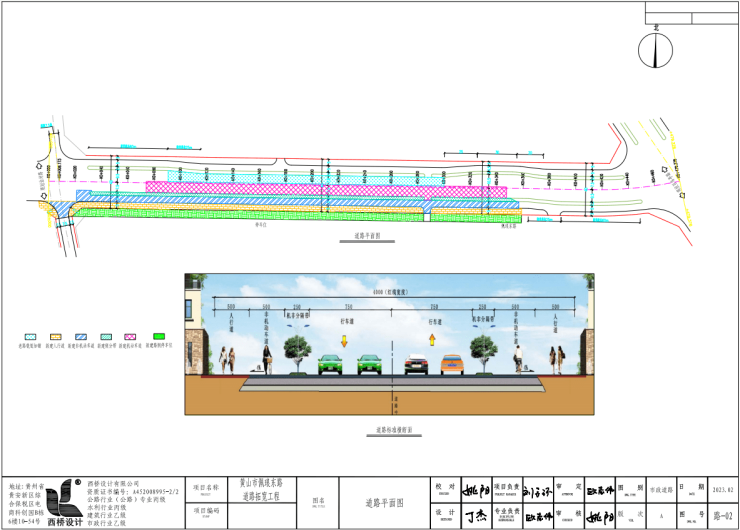Click the yellow hatched legend swatch
The height and width of the screenshot is (530, 740).
56,337
